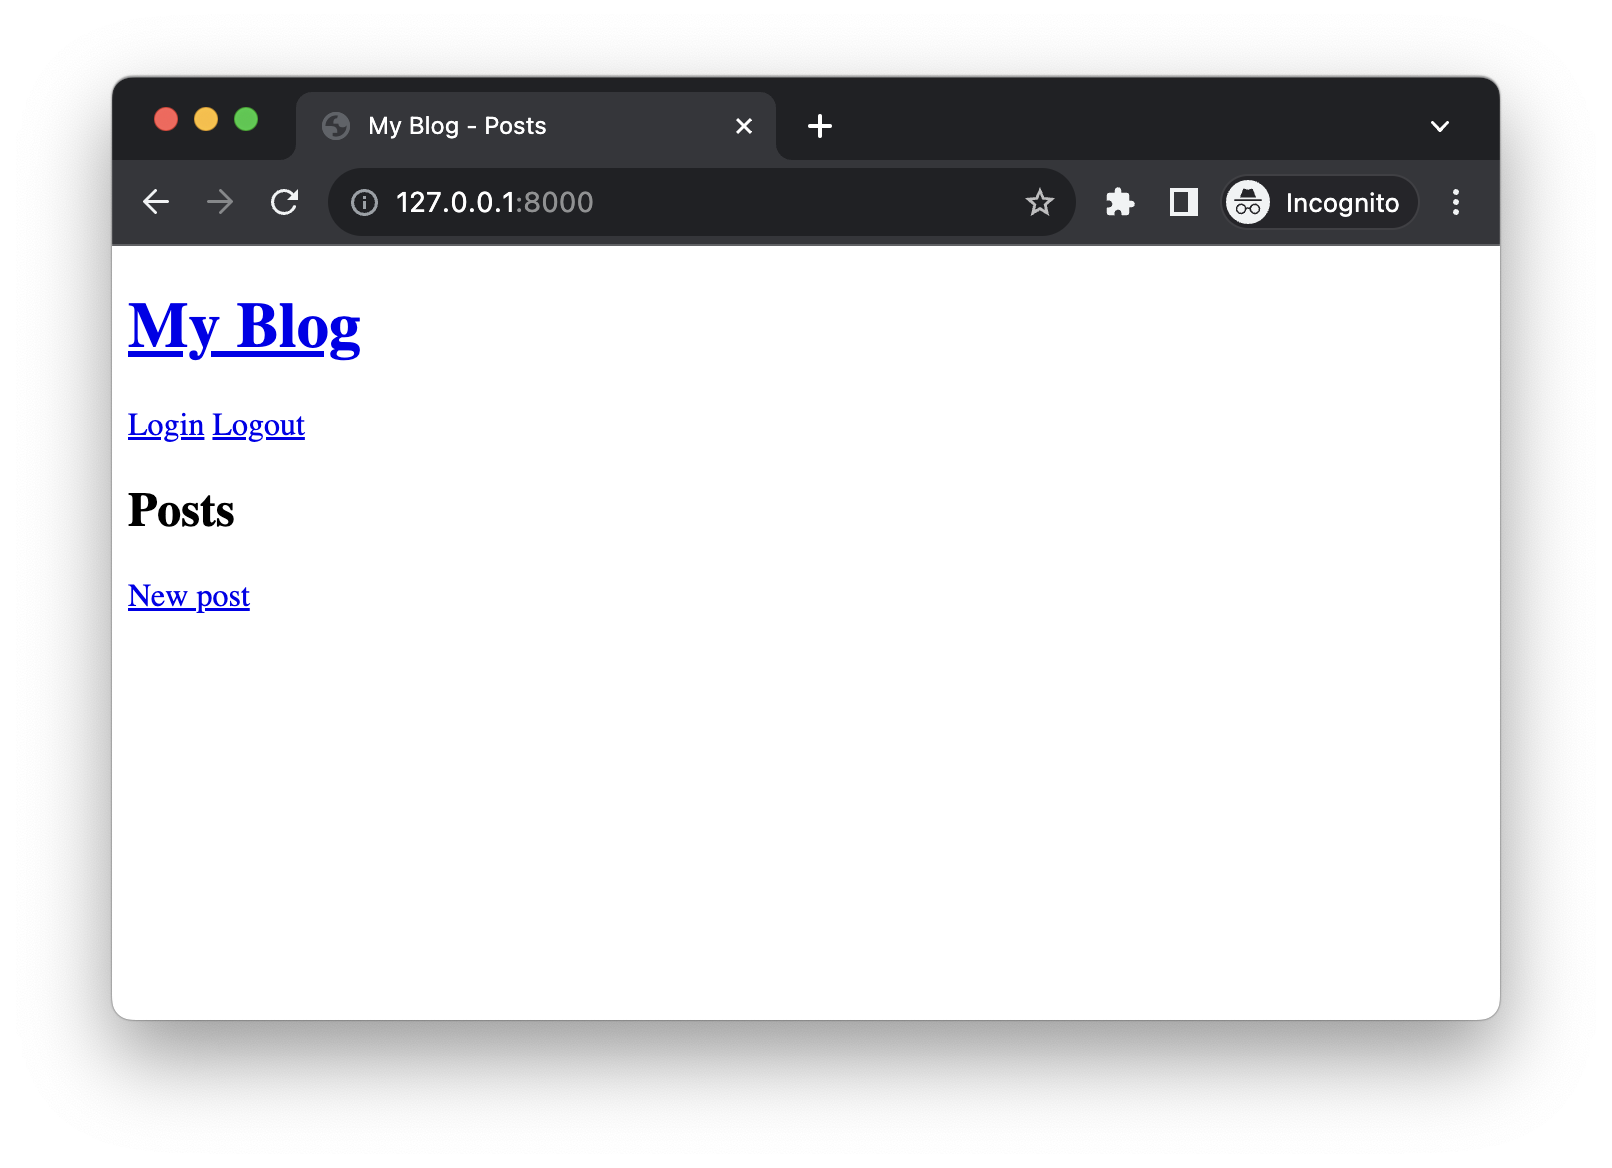Screen dimensions: 1612x1168
Task: Click the forward navigation arrow
Action: tap(219, 202)
